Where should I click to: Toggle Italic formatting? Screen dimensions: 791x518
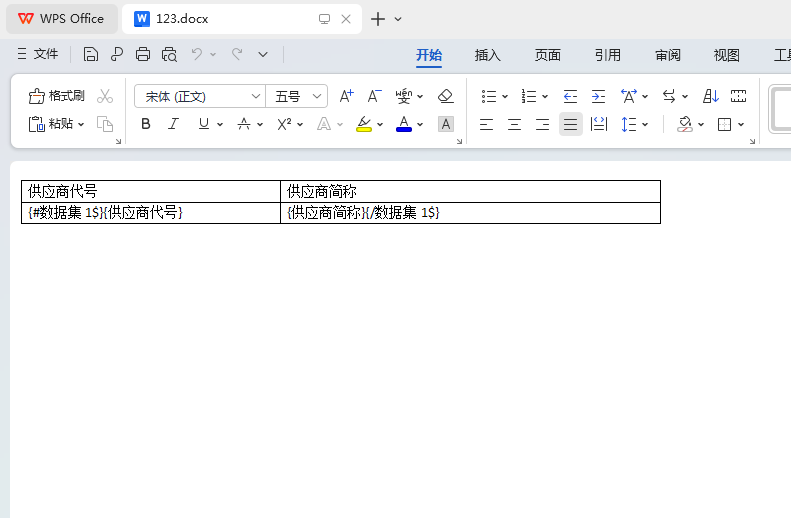174,124
